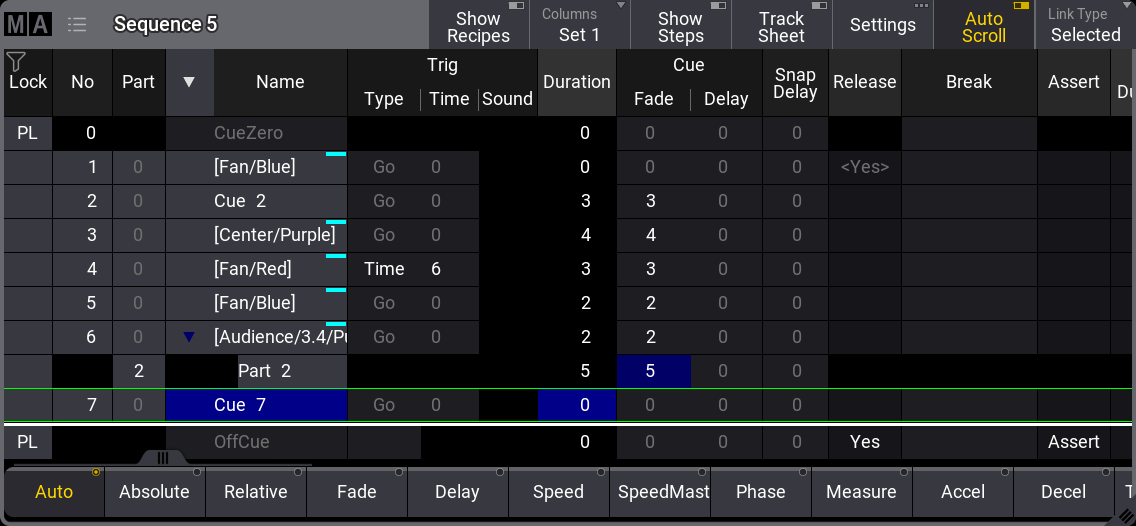Toggle Show Steps
Screen dimensions: 1136x526
click(x=680, y=26)
